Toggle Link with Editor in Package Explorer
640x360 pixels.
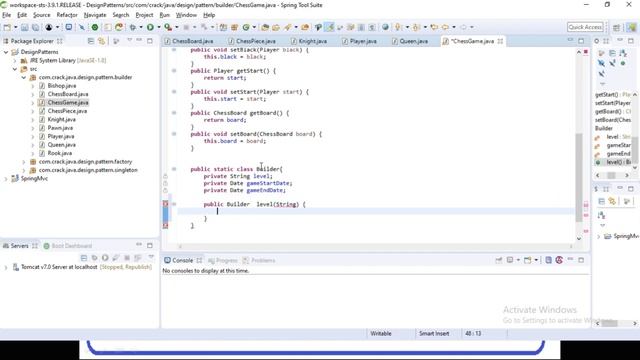tap(101, 41)
